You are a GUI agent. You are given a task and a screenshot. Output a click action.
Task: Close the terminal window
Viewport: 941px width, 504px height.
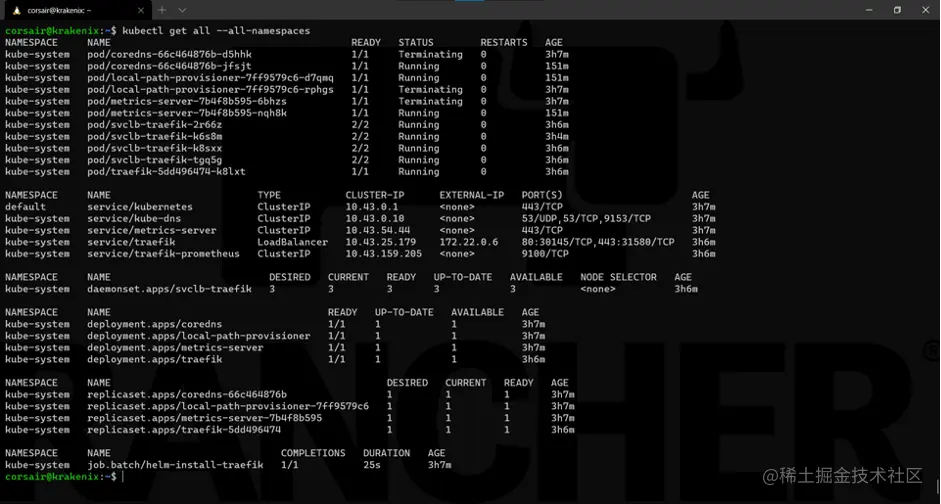[x=925, y=10]
